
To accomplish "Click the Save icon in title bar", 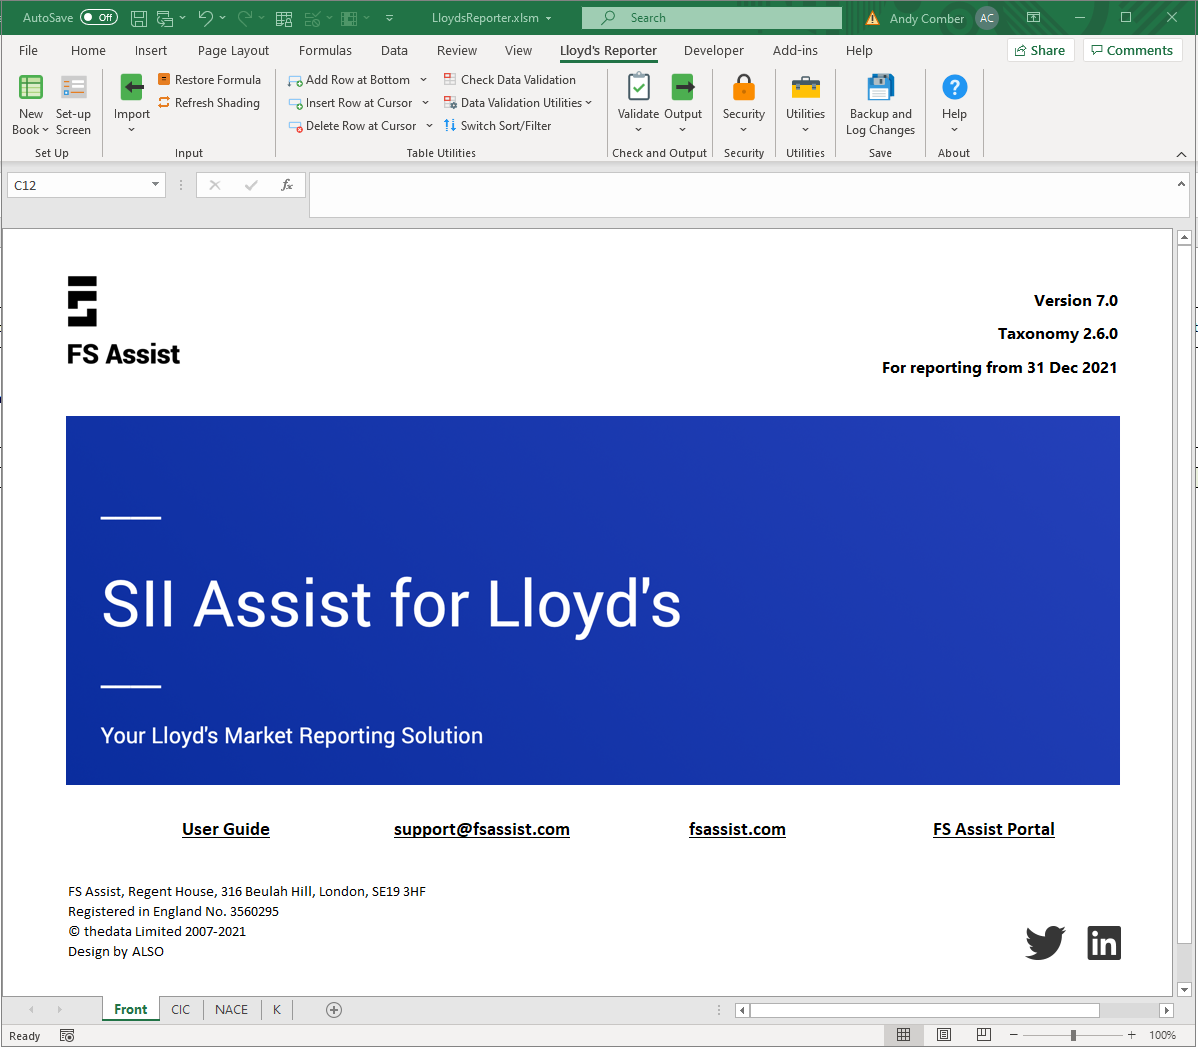I will click(x=139, y=18).
